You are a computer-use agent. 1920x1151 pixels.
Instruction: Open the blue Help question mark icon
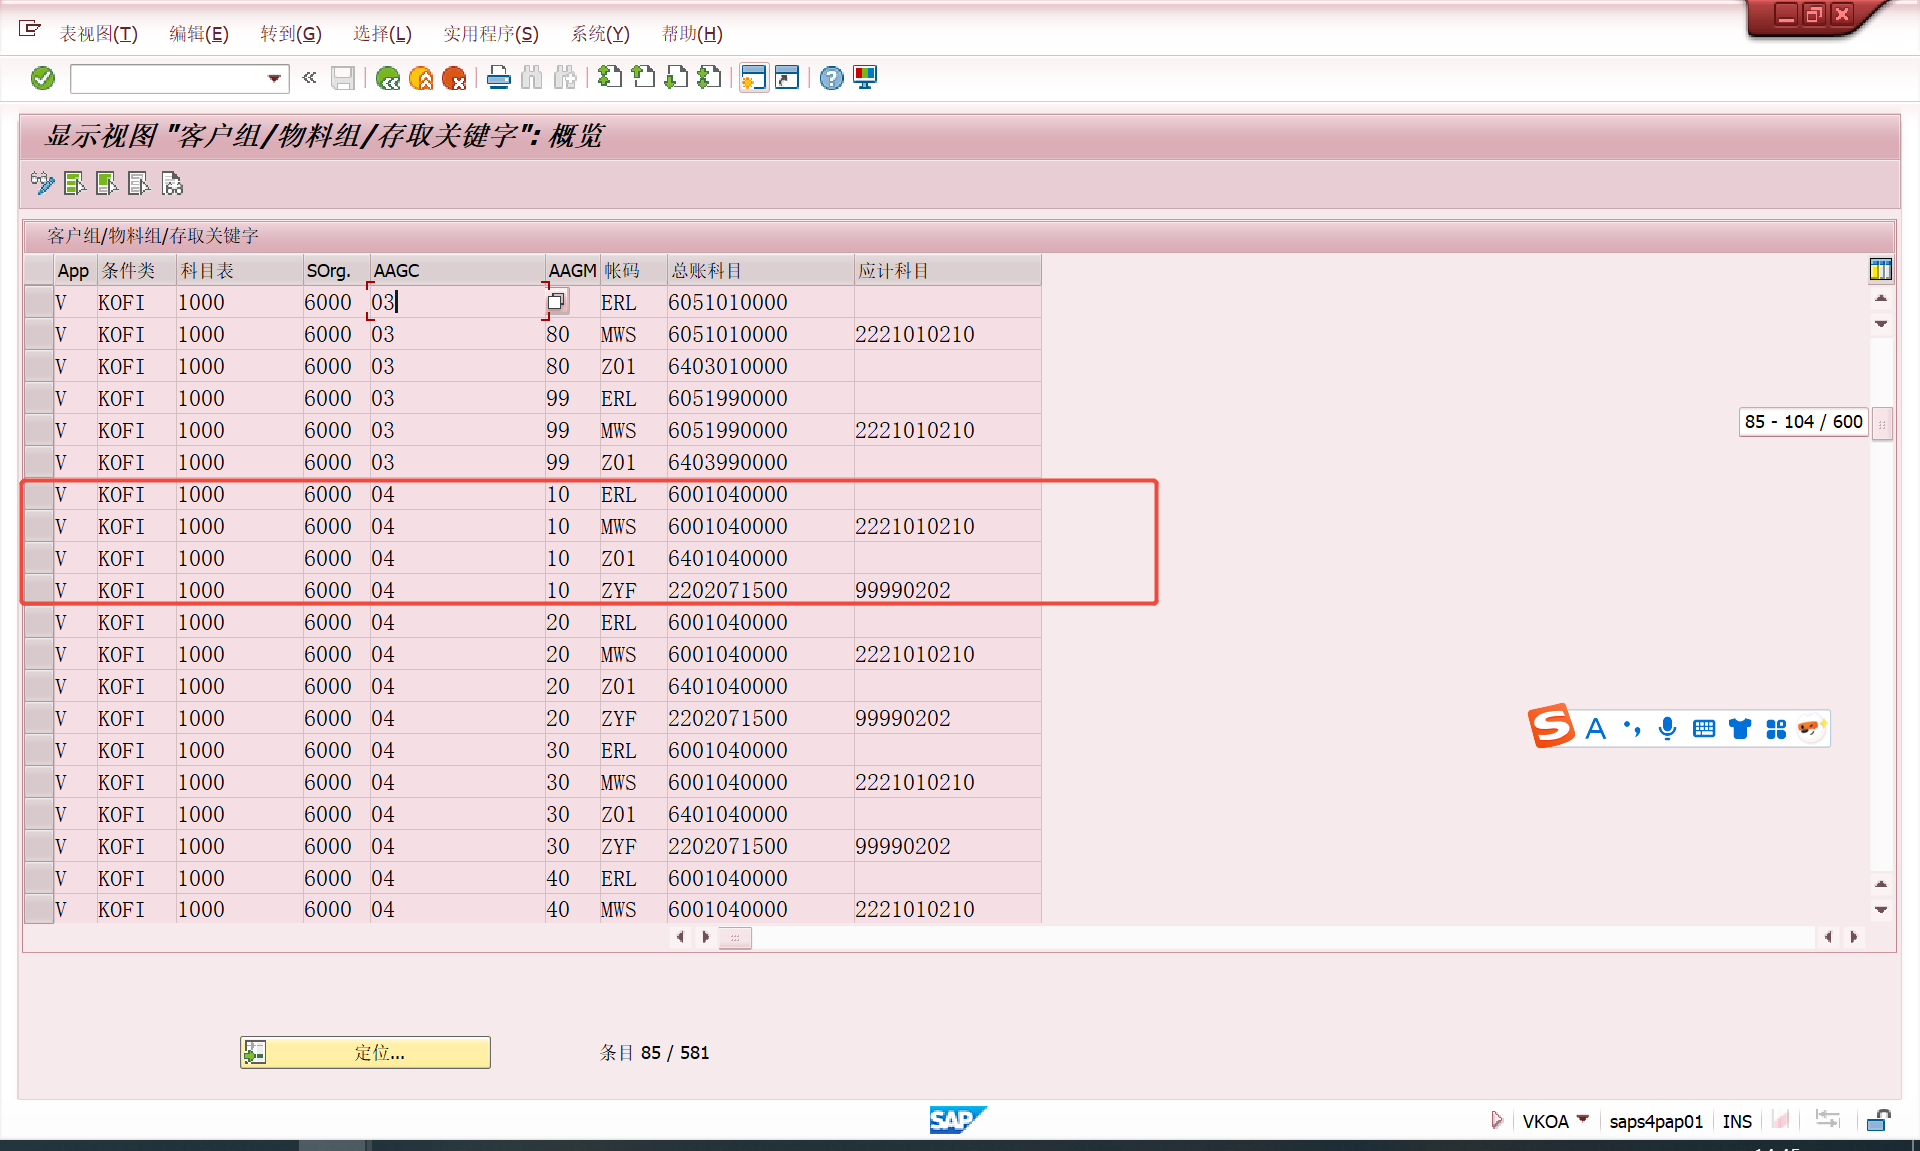point(831,78)
